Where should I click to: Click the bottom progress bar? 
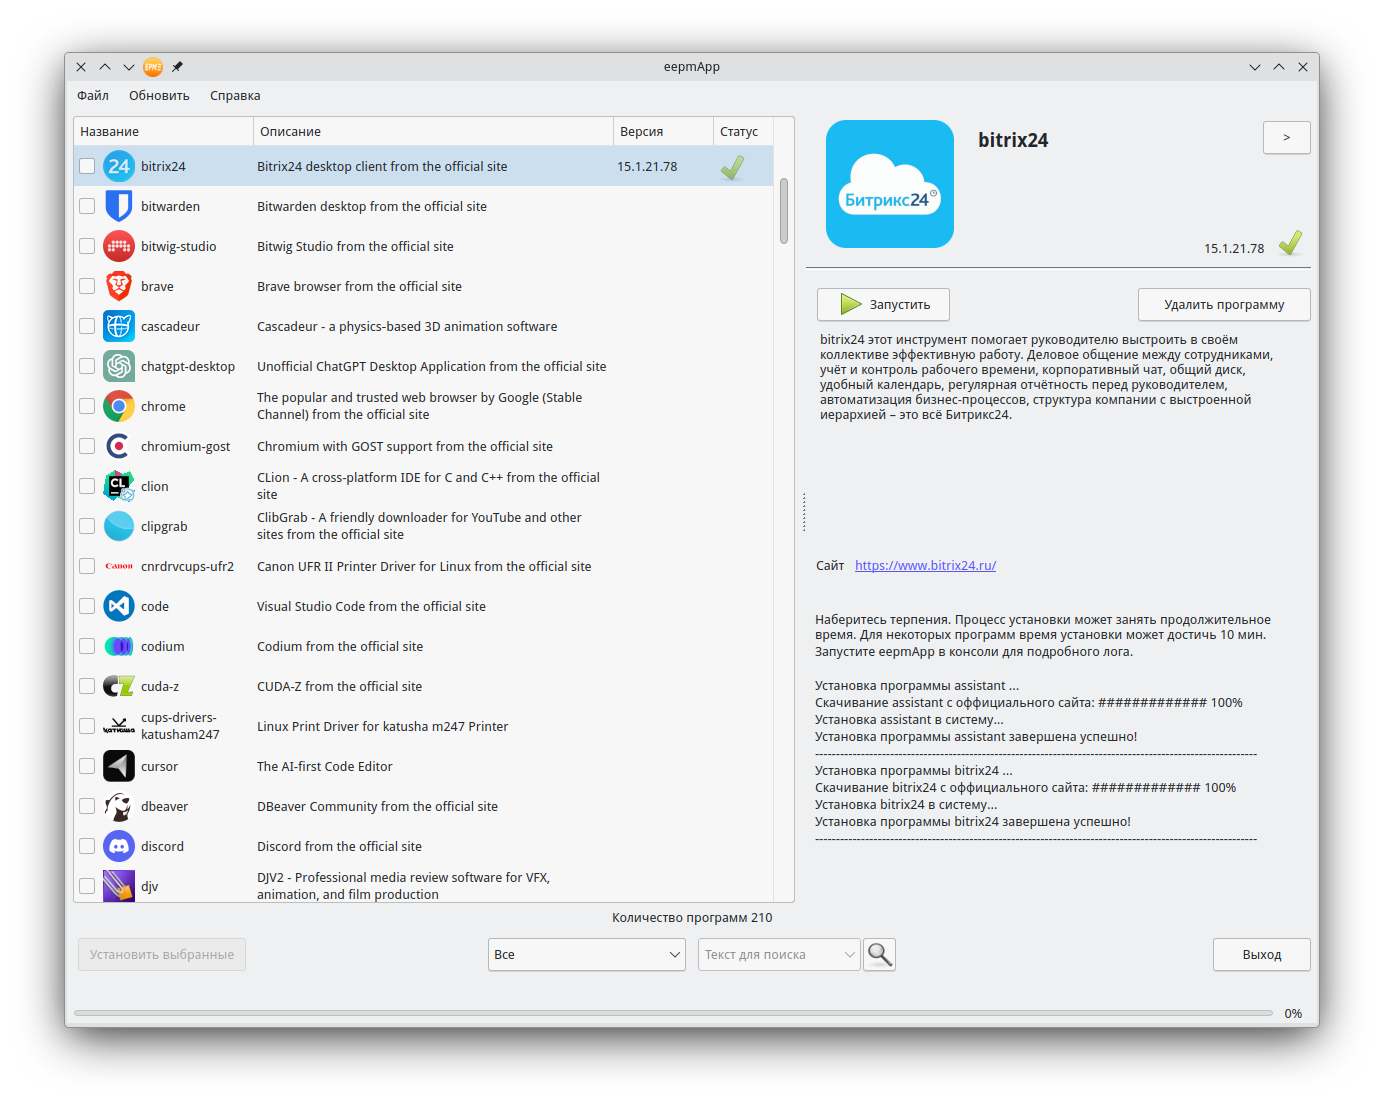(673, 1013)
